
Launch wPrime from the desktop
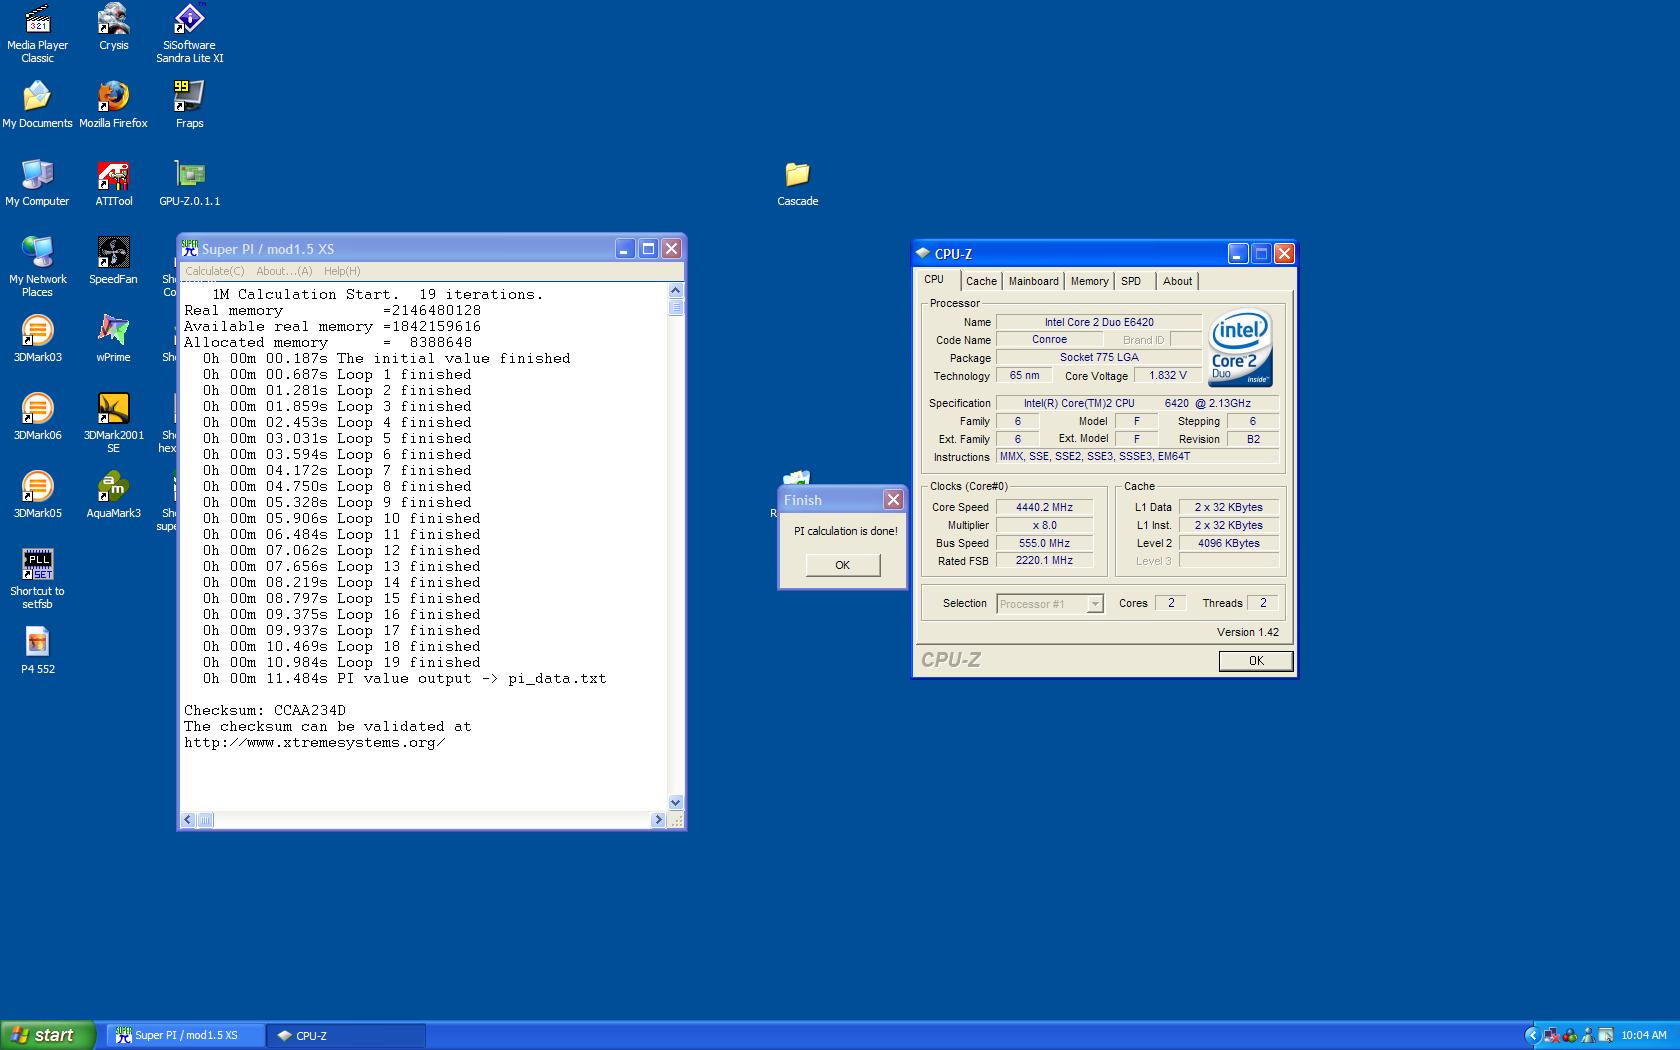pos(113,339)
